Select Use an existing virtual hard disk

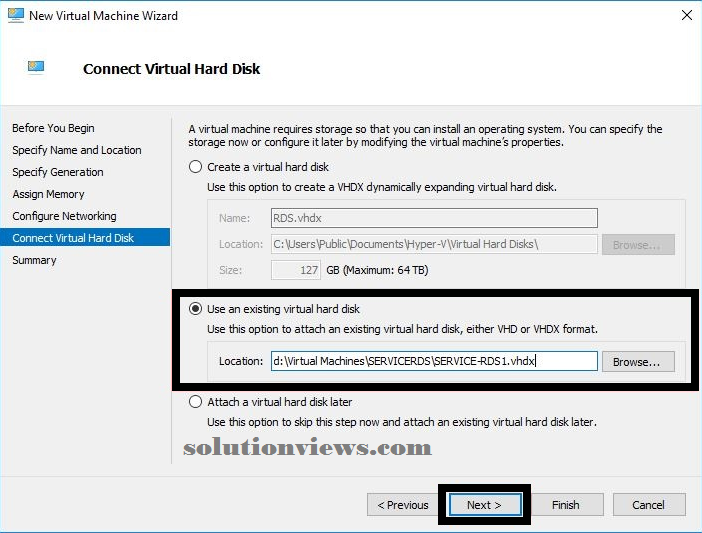coord(195,309)
